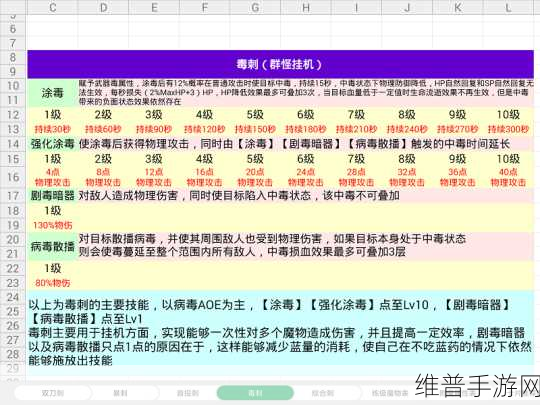Select the 持续300秒 cell
Image resolution: width=540 pixels, height=405 pixels.
click(x=508, y=129)
